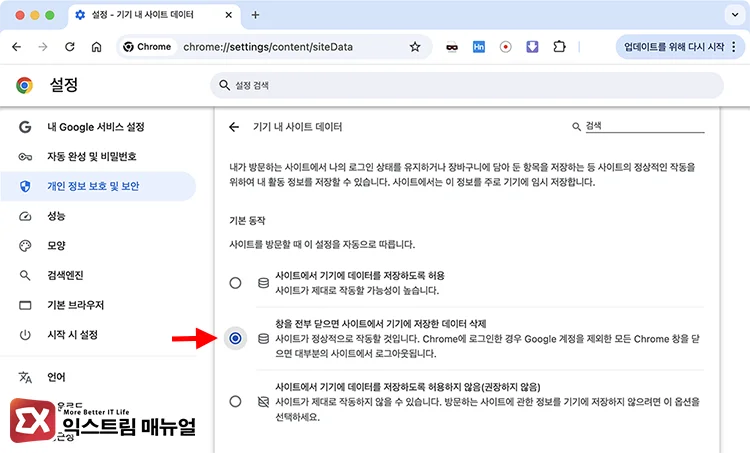Select 사이트에서 기기에 데이터를 저장하도록 허용 radio
The width and height of the screenshot is (750, 453).
[x=235, y=283]
